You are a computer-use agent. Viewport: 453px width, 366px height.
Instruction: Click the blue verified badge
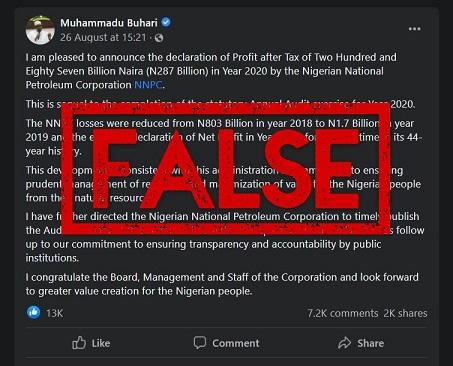166,22
